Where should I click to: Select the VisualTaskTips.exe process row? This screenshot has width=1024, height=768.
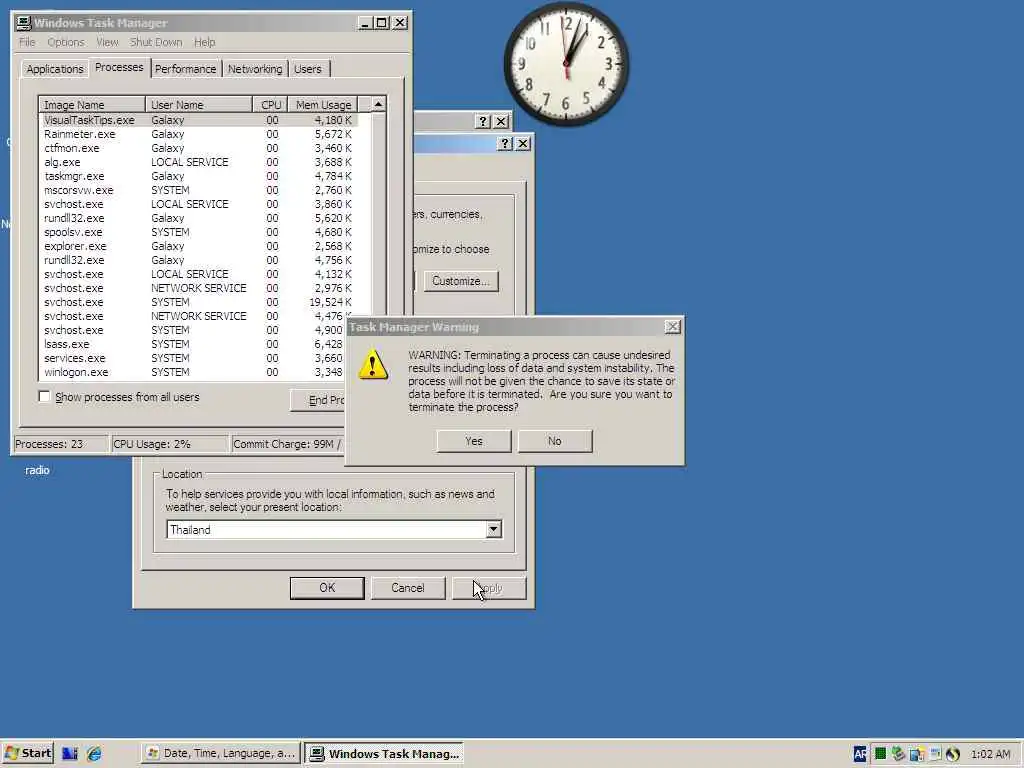(x=199, y=120)
